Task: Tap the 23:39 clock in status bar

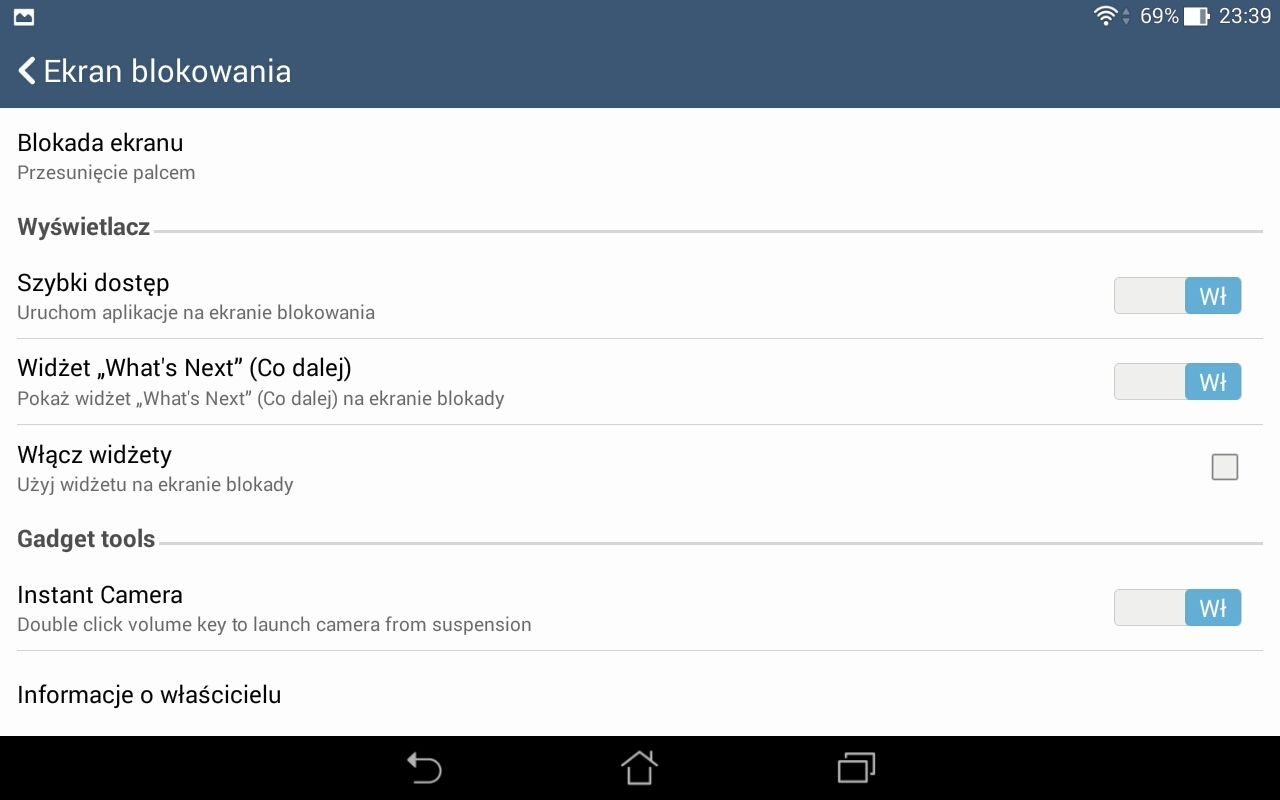Action: coord(1245,16)
